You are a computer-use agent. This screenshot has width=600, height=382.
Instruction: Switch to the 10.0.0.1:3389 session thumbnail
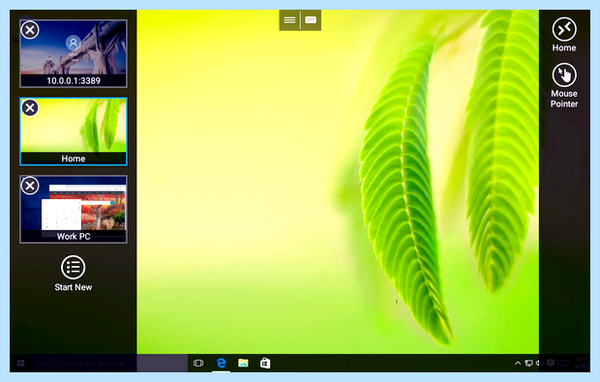pyautogui.click(x=73, y=54)
